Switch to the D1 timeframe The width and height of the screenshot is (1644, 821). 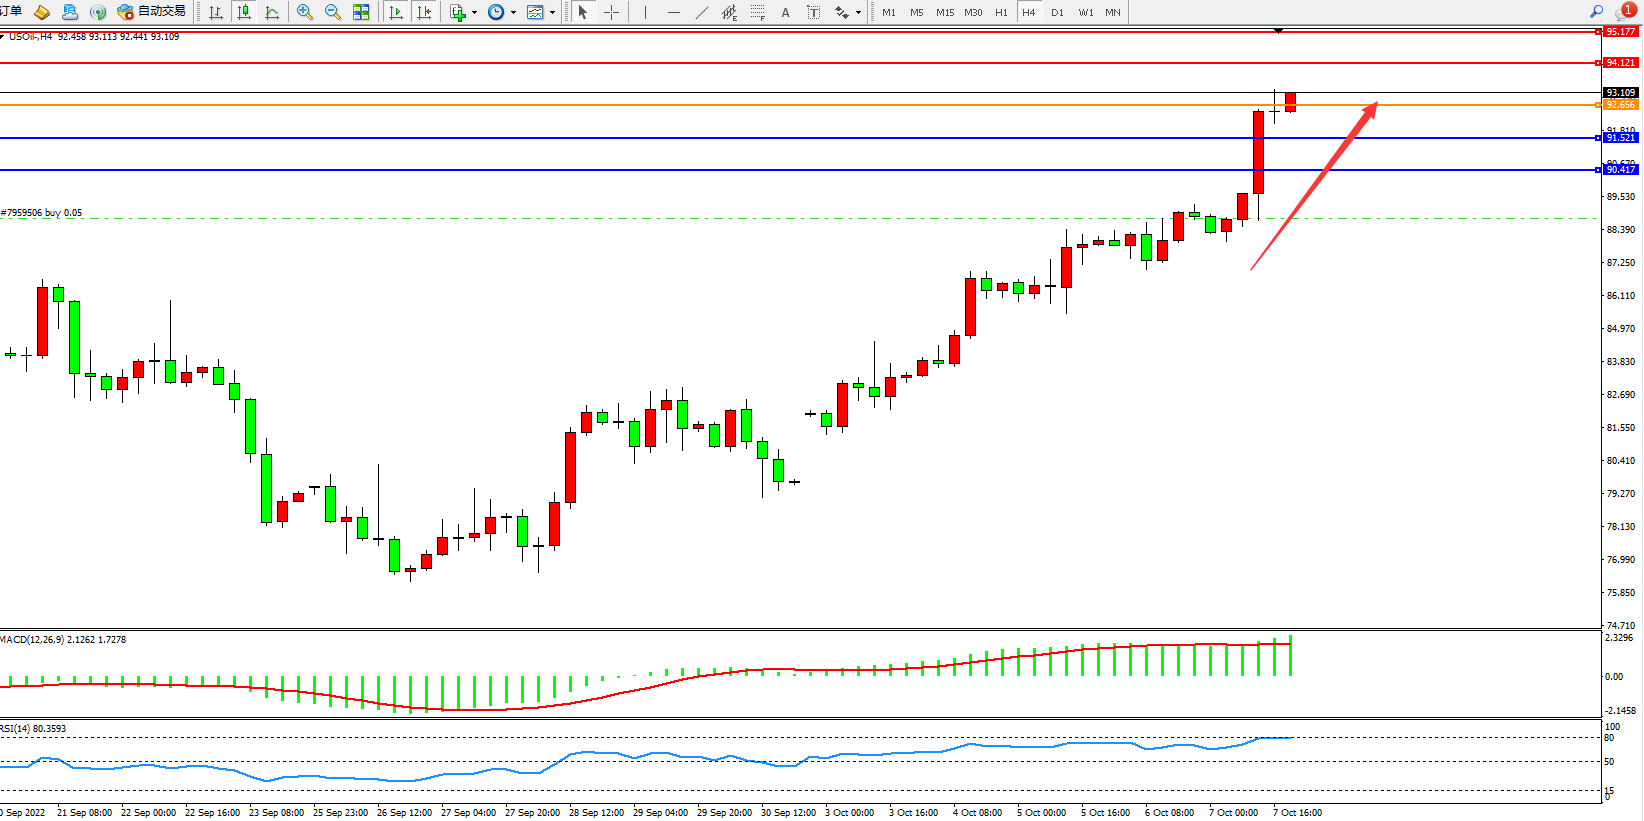coord(1057,12)
